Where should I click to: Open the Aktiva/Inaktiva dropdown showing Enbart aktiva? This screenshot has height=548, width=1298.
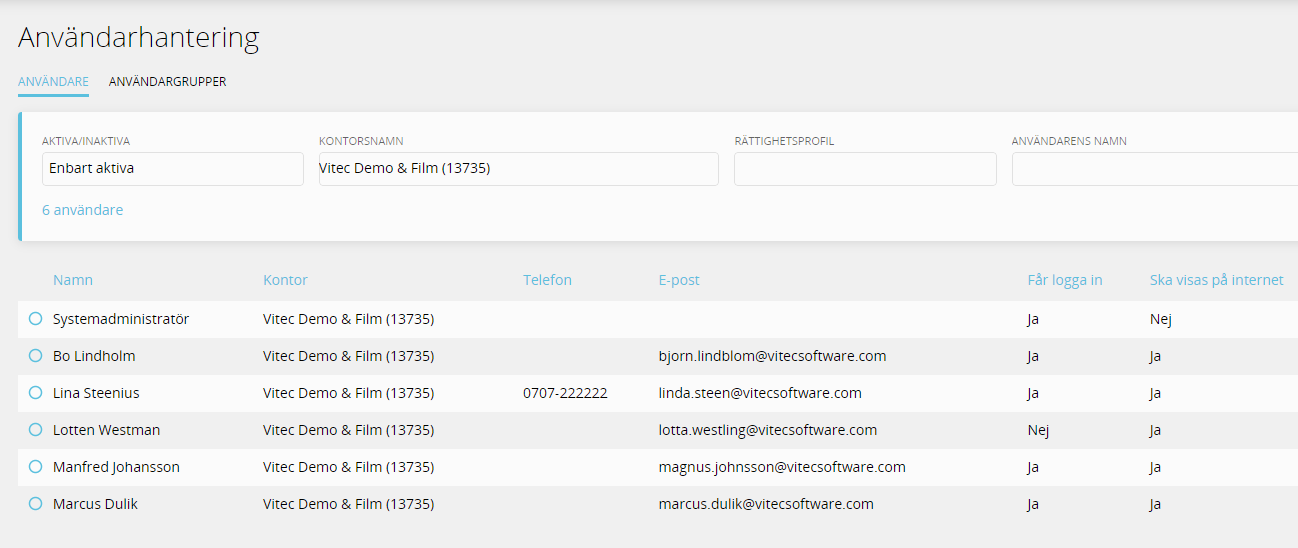coord(173,169)
